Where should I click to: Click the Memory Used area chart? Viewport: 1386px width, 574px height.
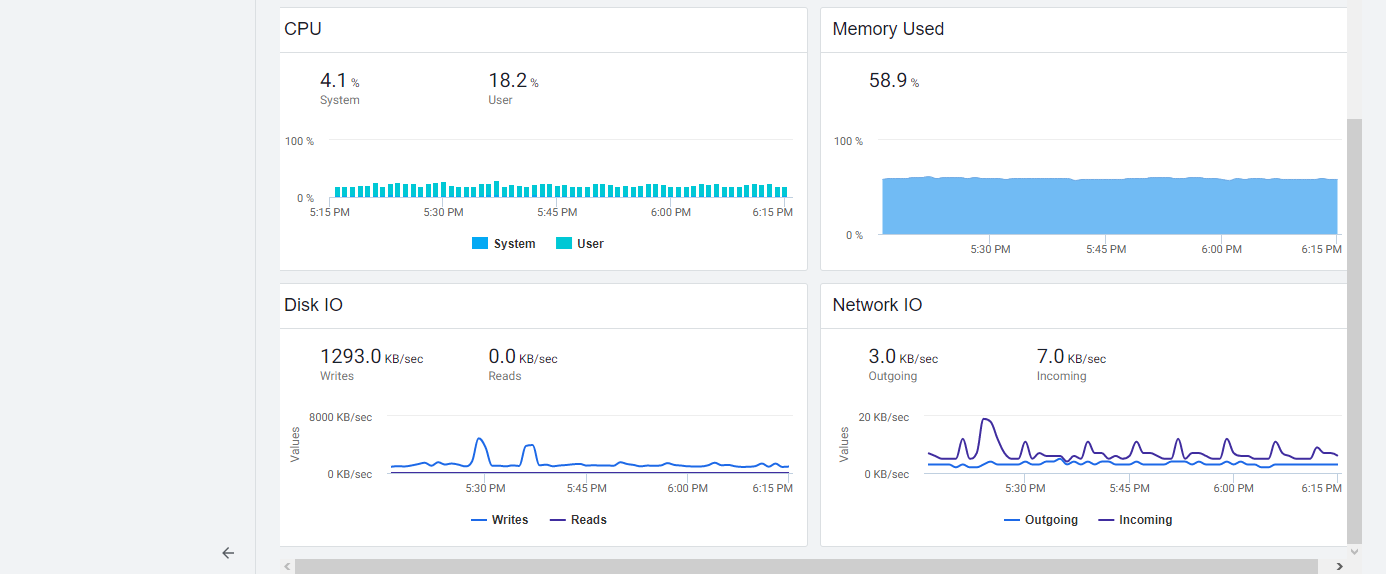click(x=1109, y=206)
